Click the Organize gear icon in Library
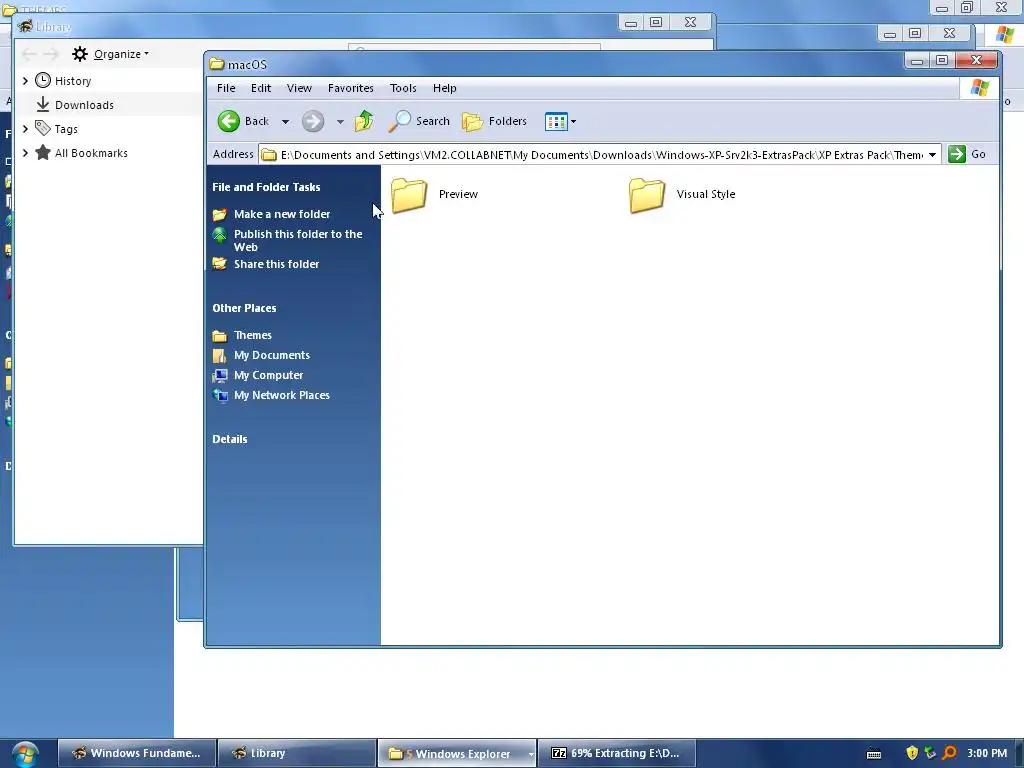Image resolution: width=1024 pixels, height=768 pixels. (x=80, y=54)
